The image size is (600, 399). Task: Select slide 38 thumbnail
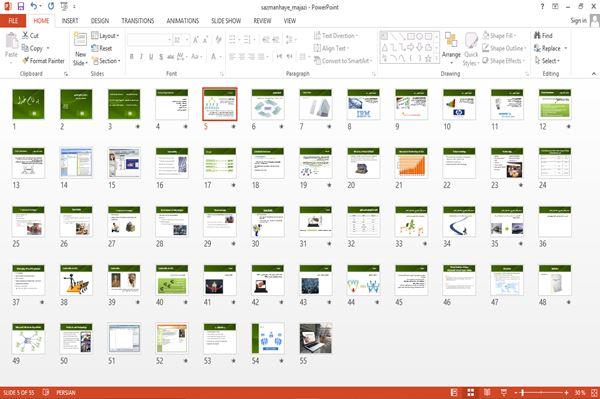[x=76, y=280]
